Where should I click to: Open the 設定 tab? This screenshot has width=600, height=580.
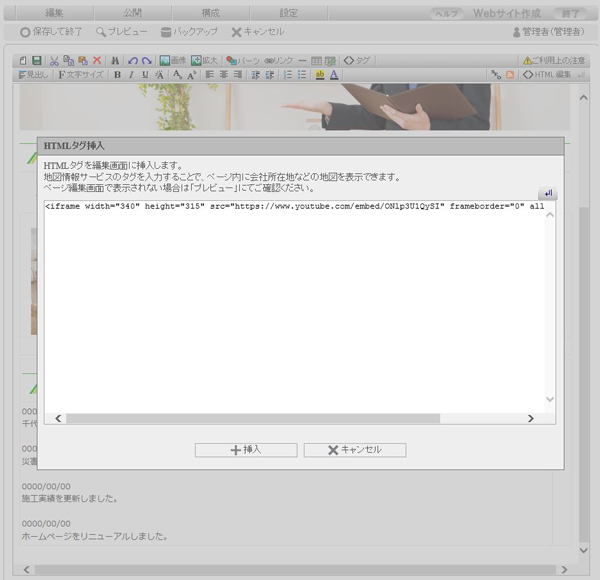click(289, 13)
